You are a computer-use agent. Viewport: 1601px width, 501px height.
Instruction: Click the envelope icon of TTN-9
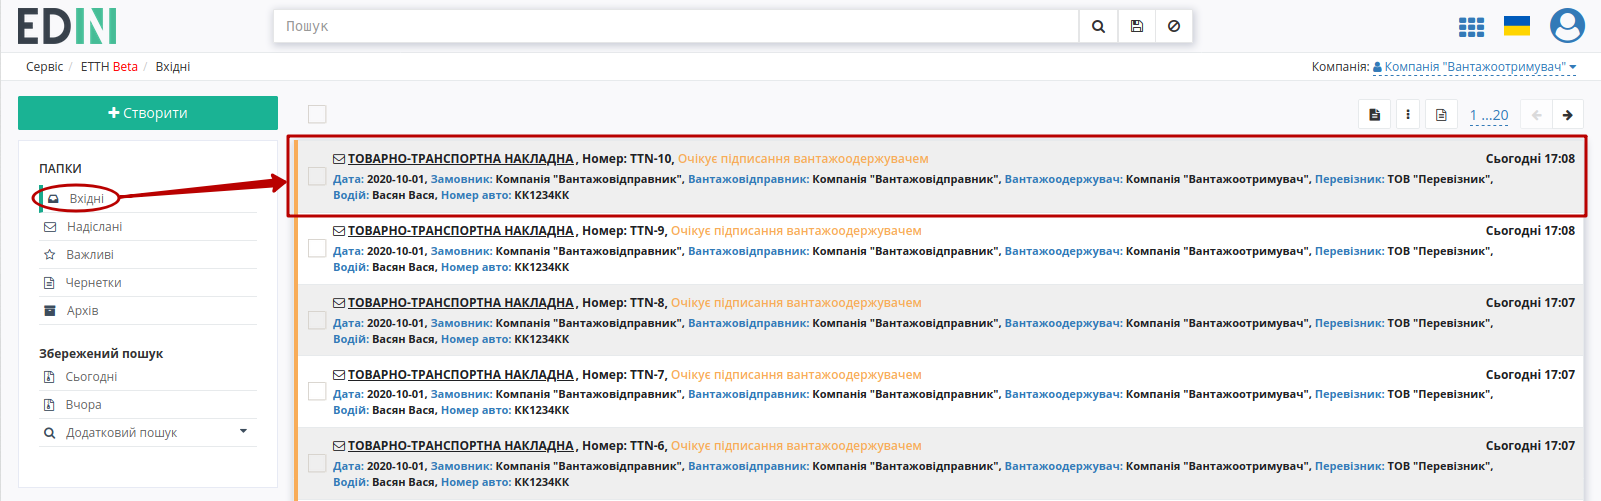point(339,231)
